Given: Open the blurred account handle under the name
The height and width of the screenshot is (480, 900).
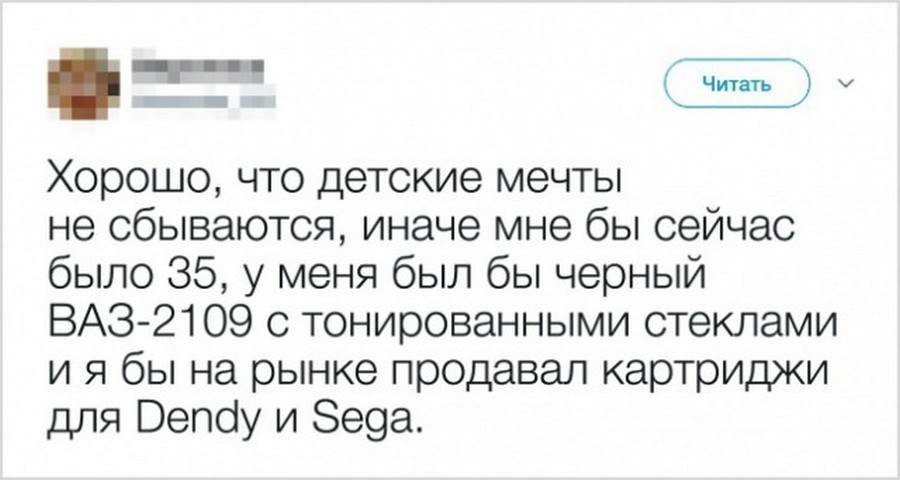Looking at the screenshot, I should pos(203,101).
